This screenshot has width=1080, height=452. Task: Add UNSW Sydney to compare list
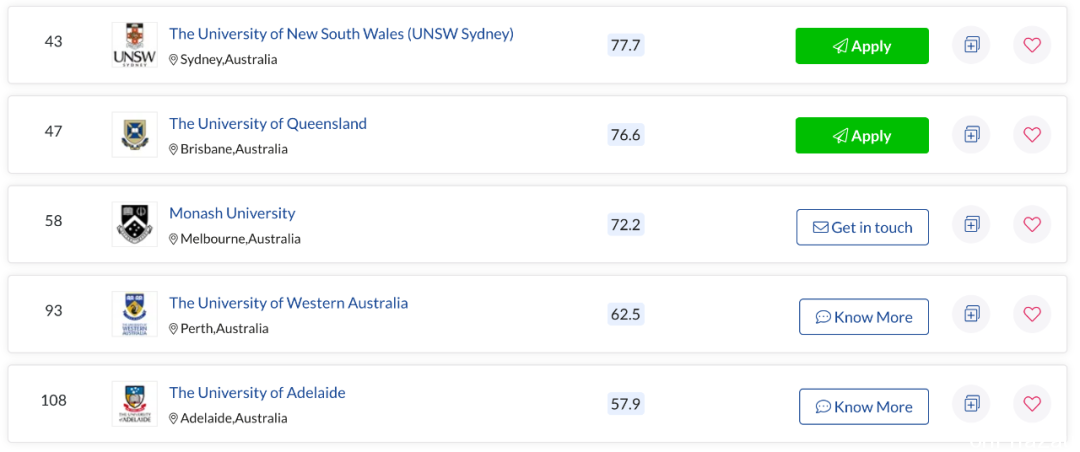point(971,45)
